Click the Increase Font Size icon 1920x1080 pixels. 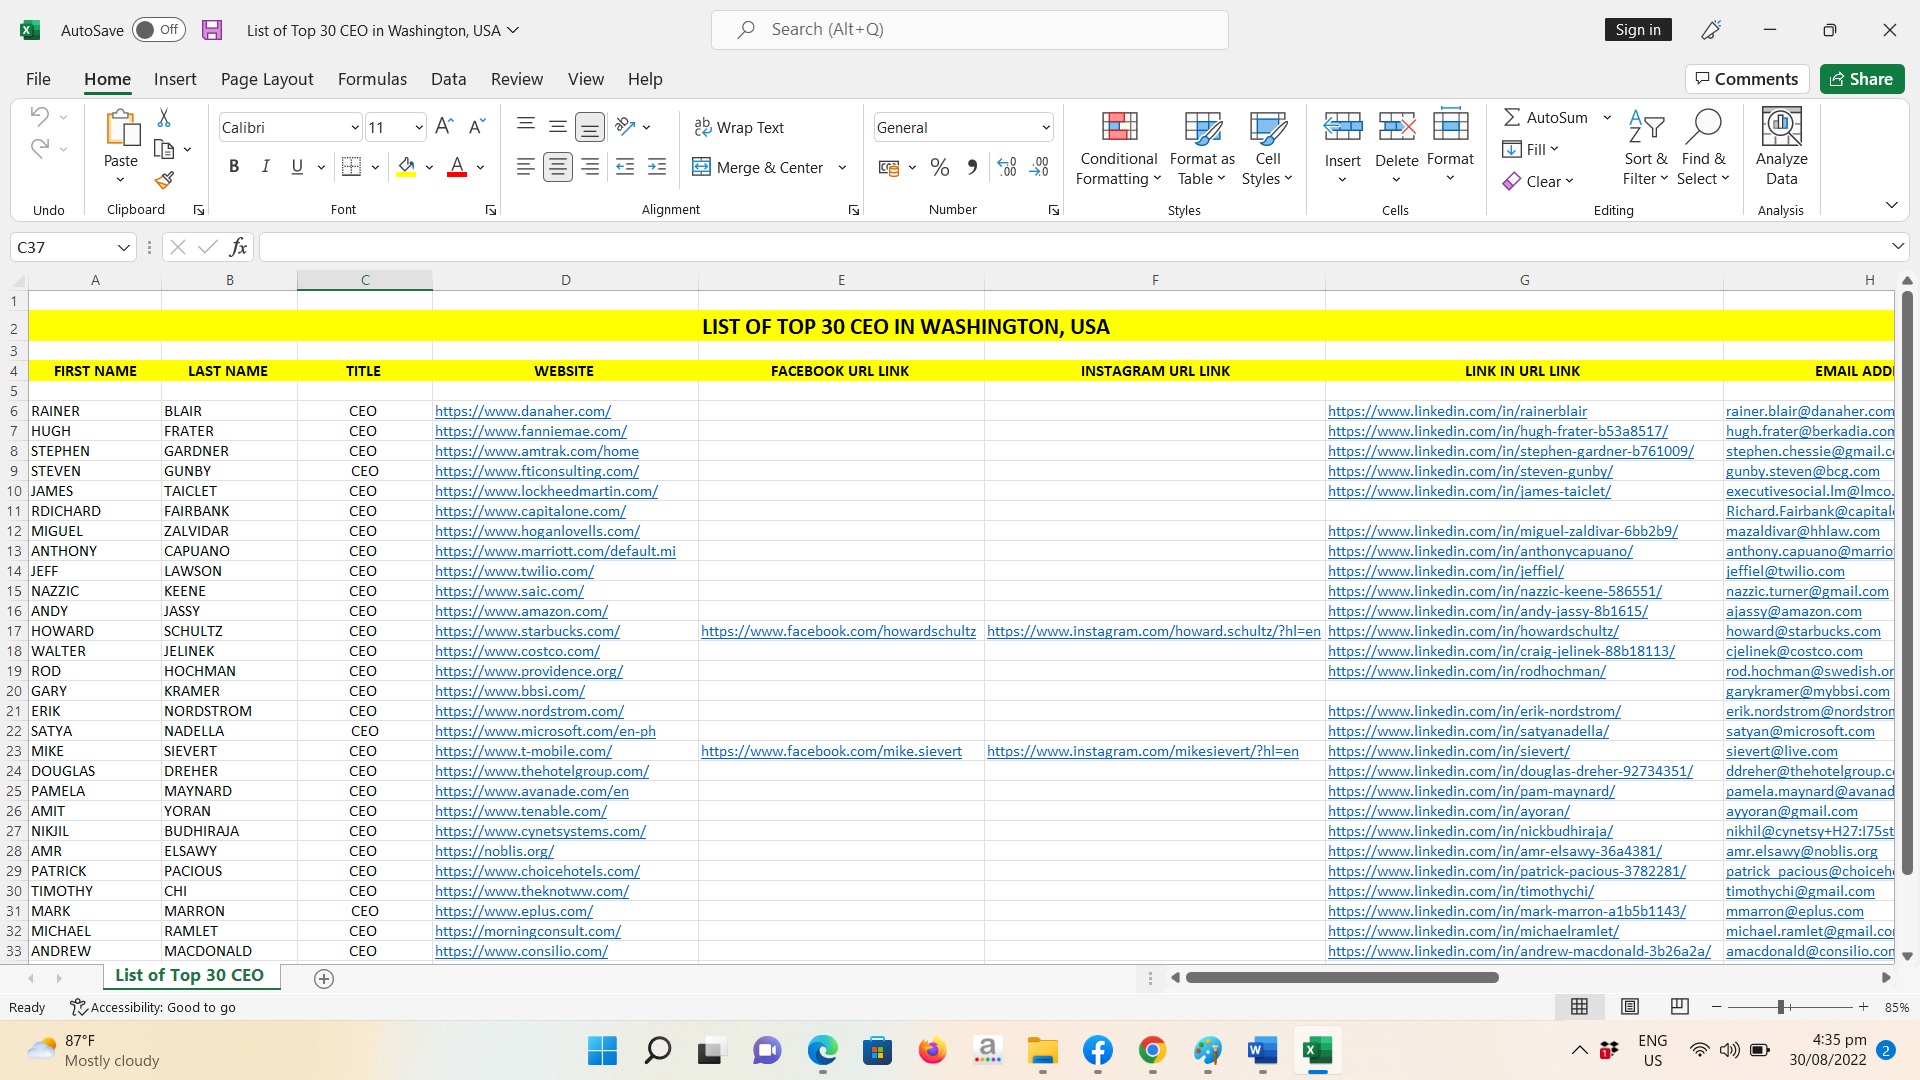click(444, 127)
